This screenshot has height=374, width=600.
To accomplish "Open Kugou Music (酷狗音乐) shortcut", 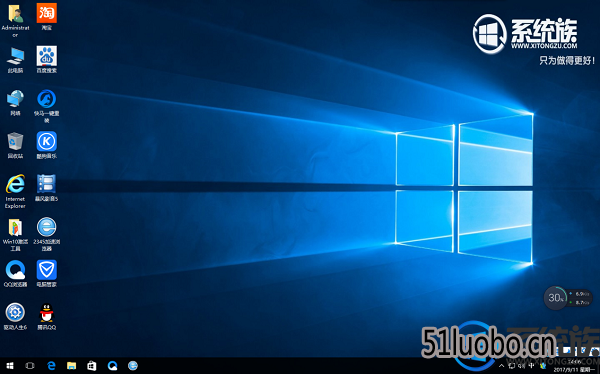I will (47, 145).
